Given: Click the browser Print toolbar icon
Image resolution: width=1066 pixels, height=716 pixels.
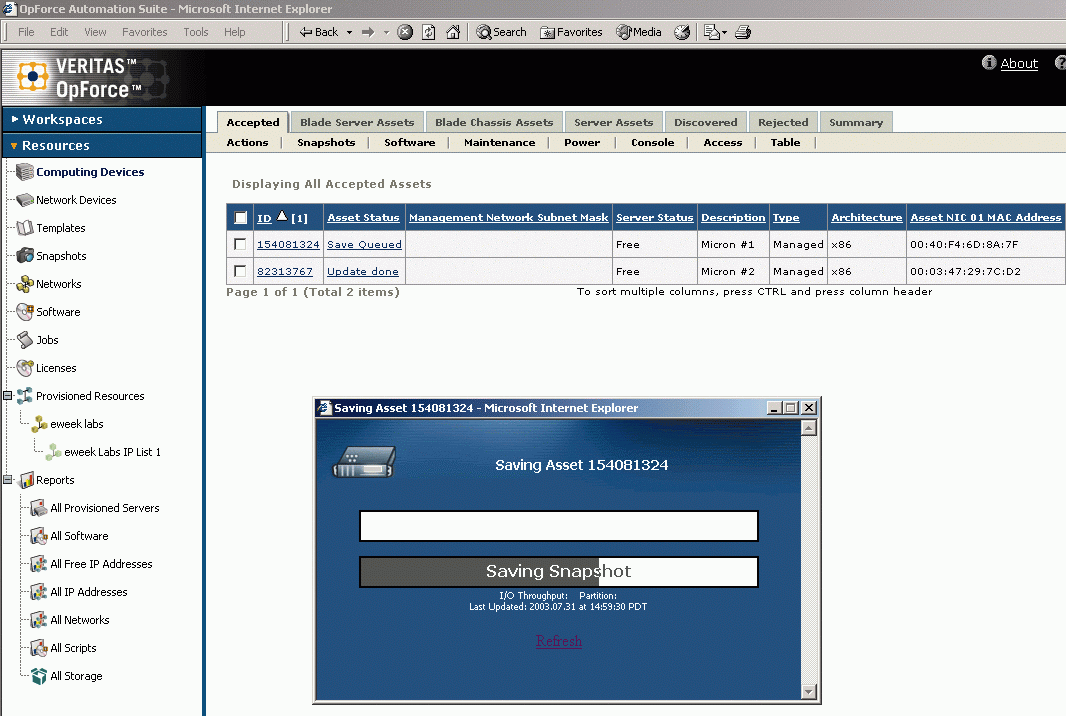Looking at the screenshot, I should [x=743, y=32].
